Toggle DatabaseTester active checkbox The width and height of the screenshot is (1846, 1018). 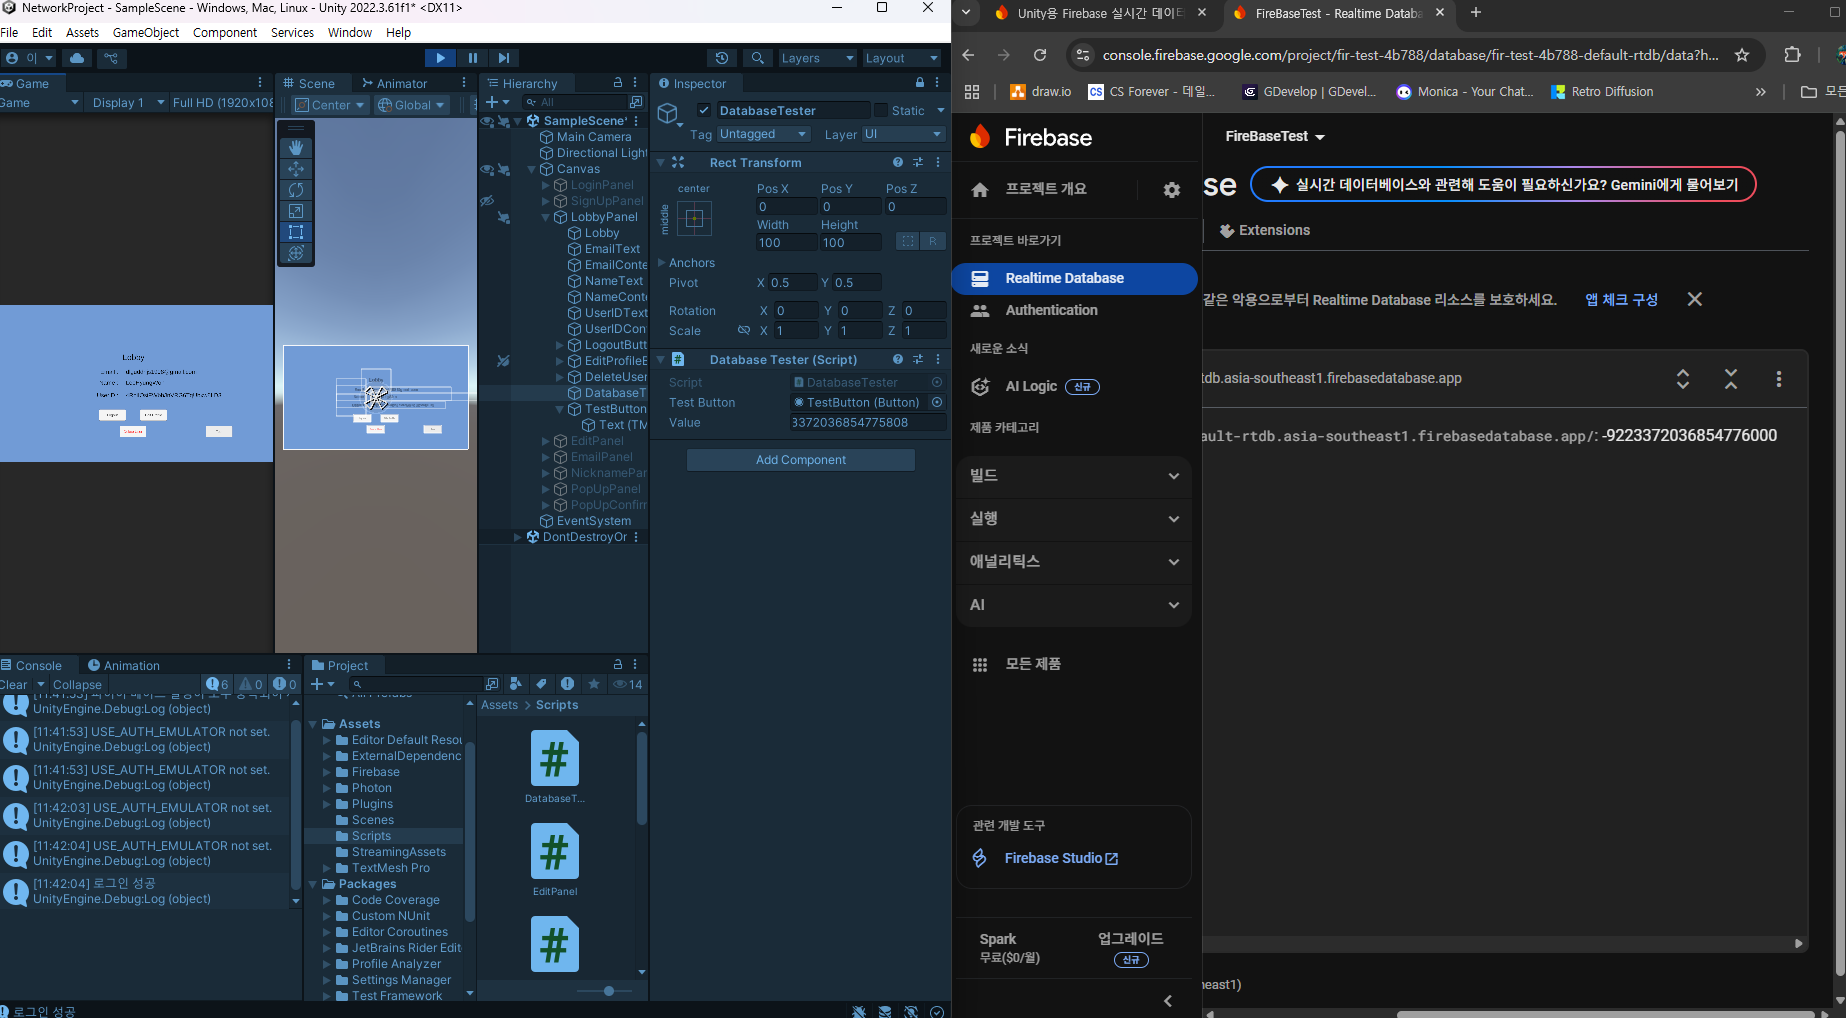click(704, 110)
